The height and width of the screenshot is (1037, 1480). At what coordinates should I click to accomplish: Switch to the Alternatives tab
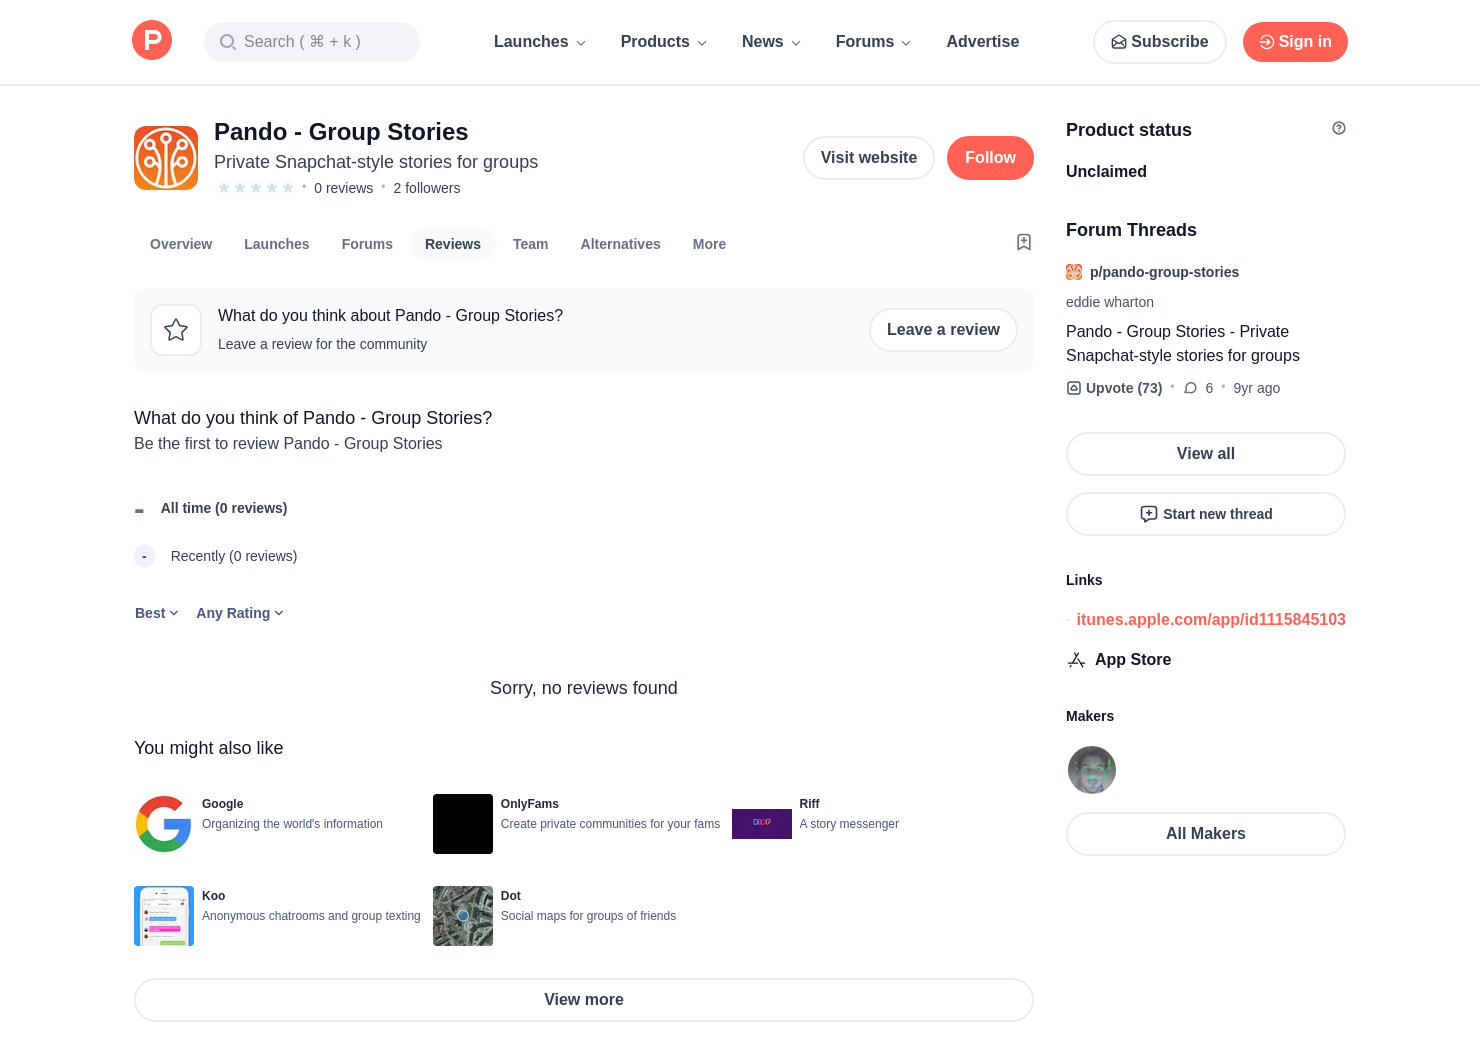620,244
